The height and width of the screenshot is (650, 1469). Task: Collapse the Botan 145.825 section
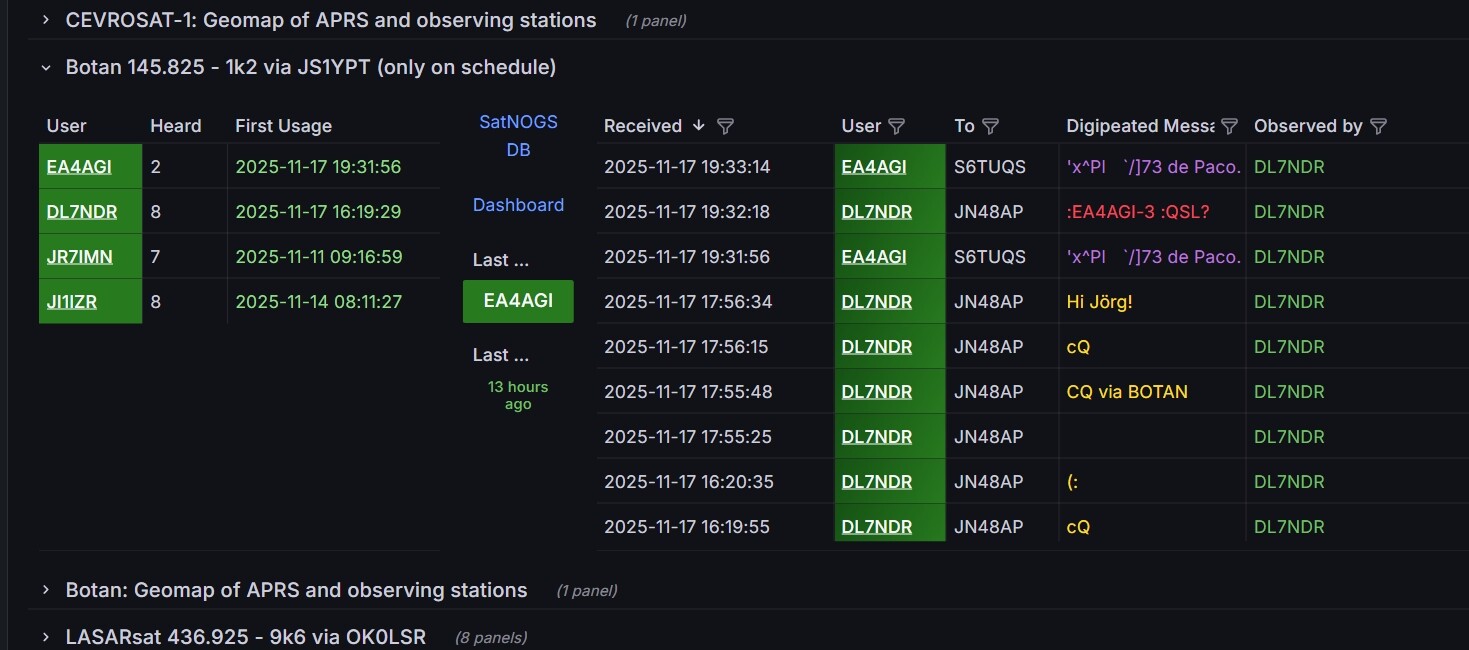(46, 67)
